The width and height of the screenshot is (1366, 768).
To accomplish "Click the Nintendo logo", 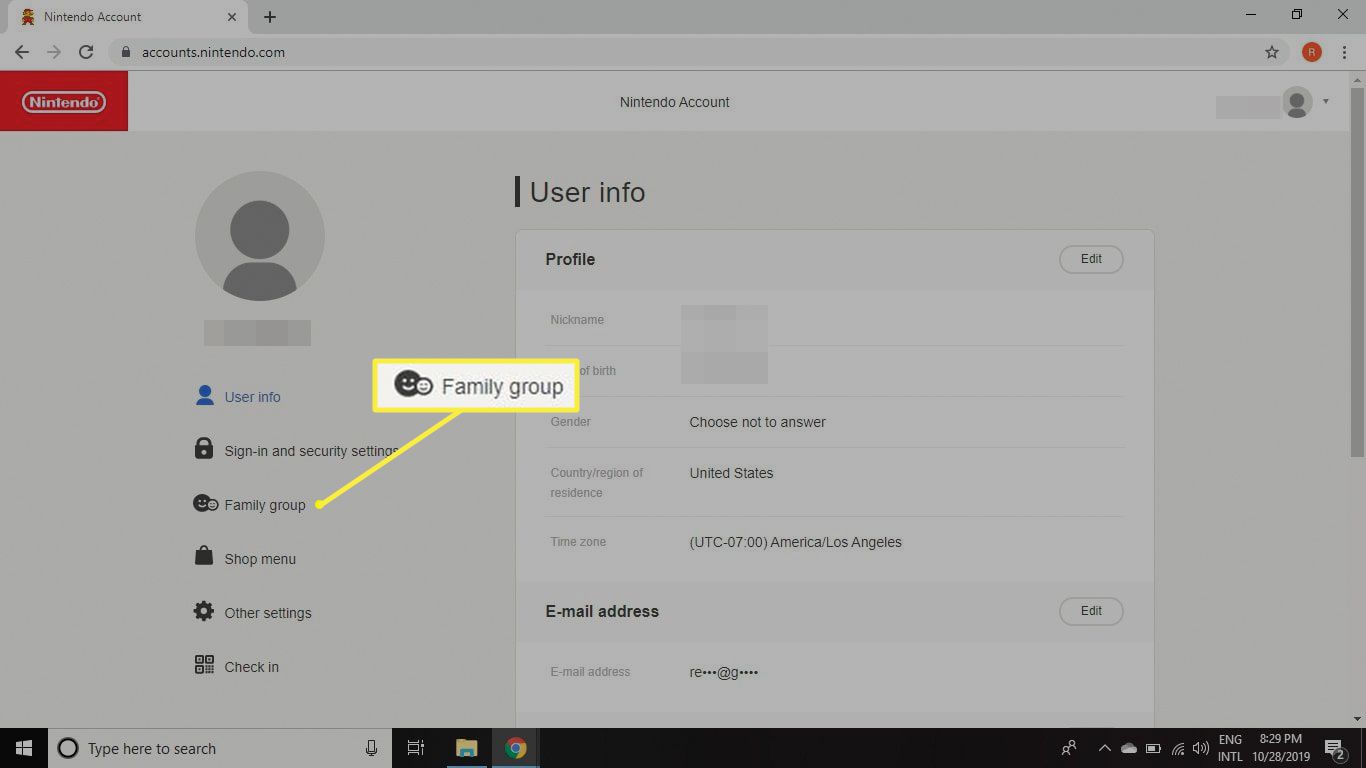I will tap(64, 102).
